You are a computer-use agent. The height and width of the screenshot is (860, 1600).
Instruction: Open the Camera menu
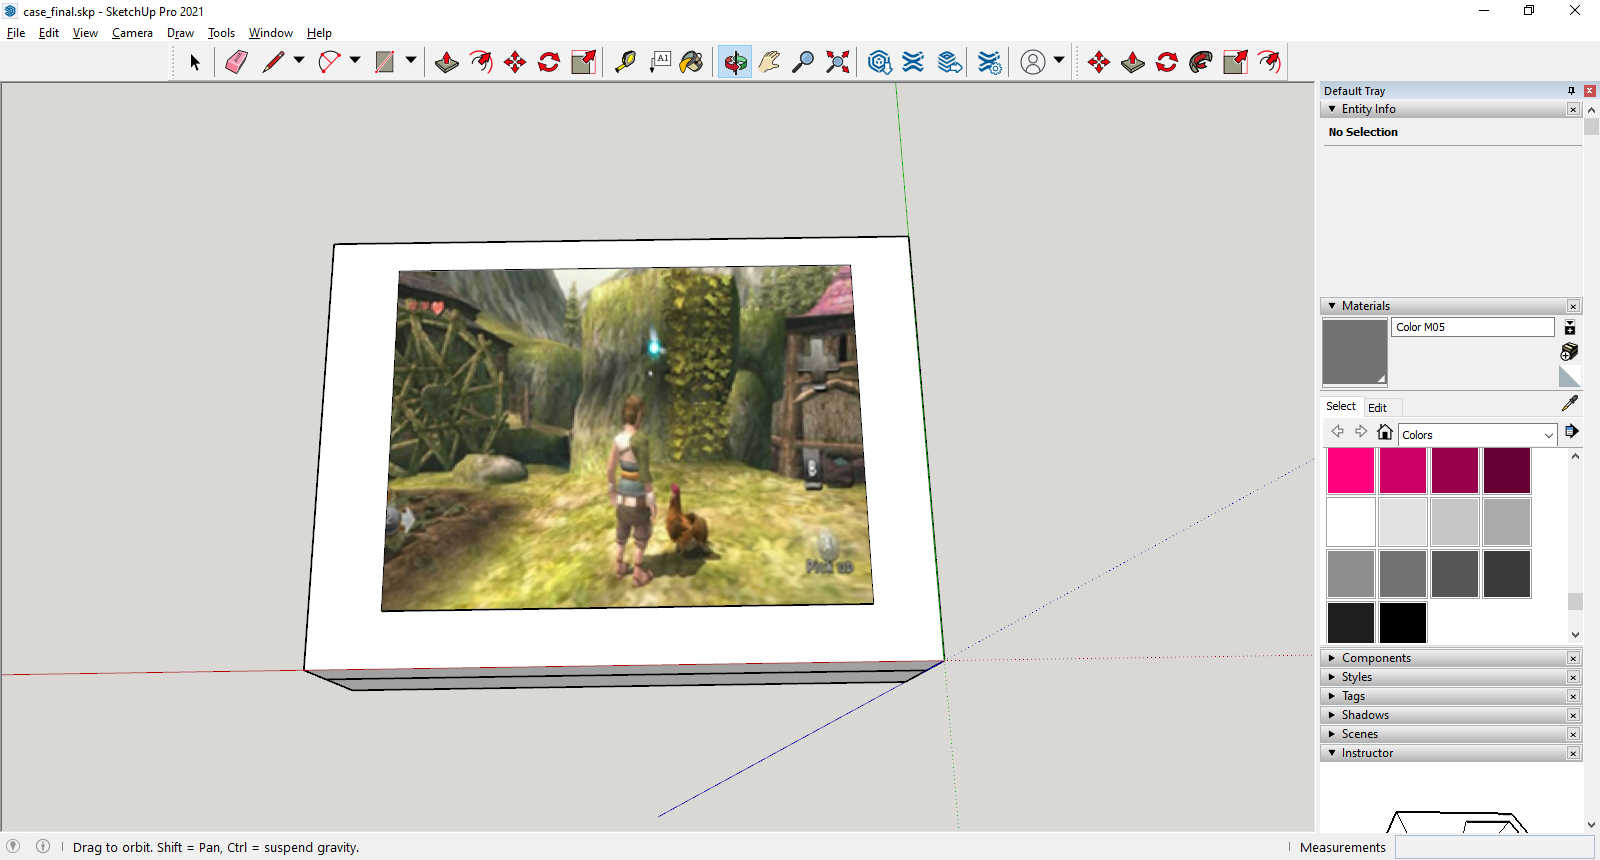click(x=132, y=33)
